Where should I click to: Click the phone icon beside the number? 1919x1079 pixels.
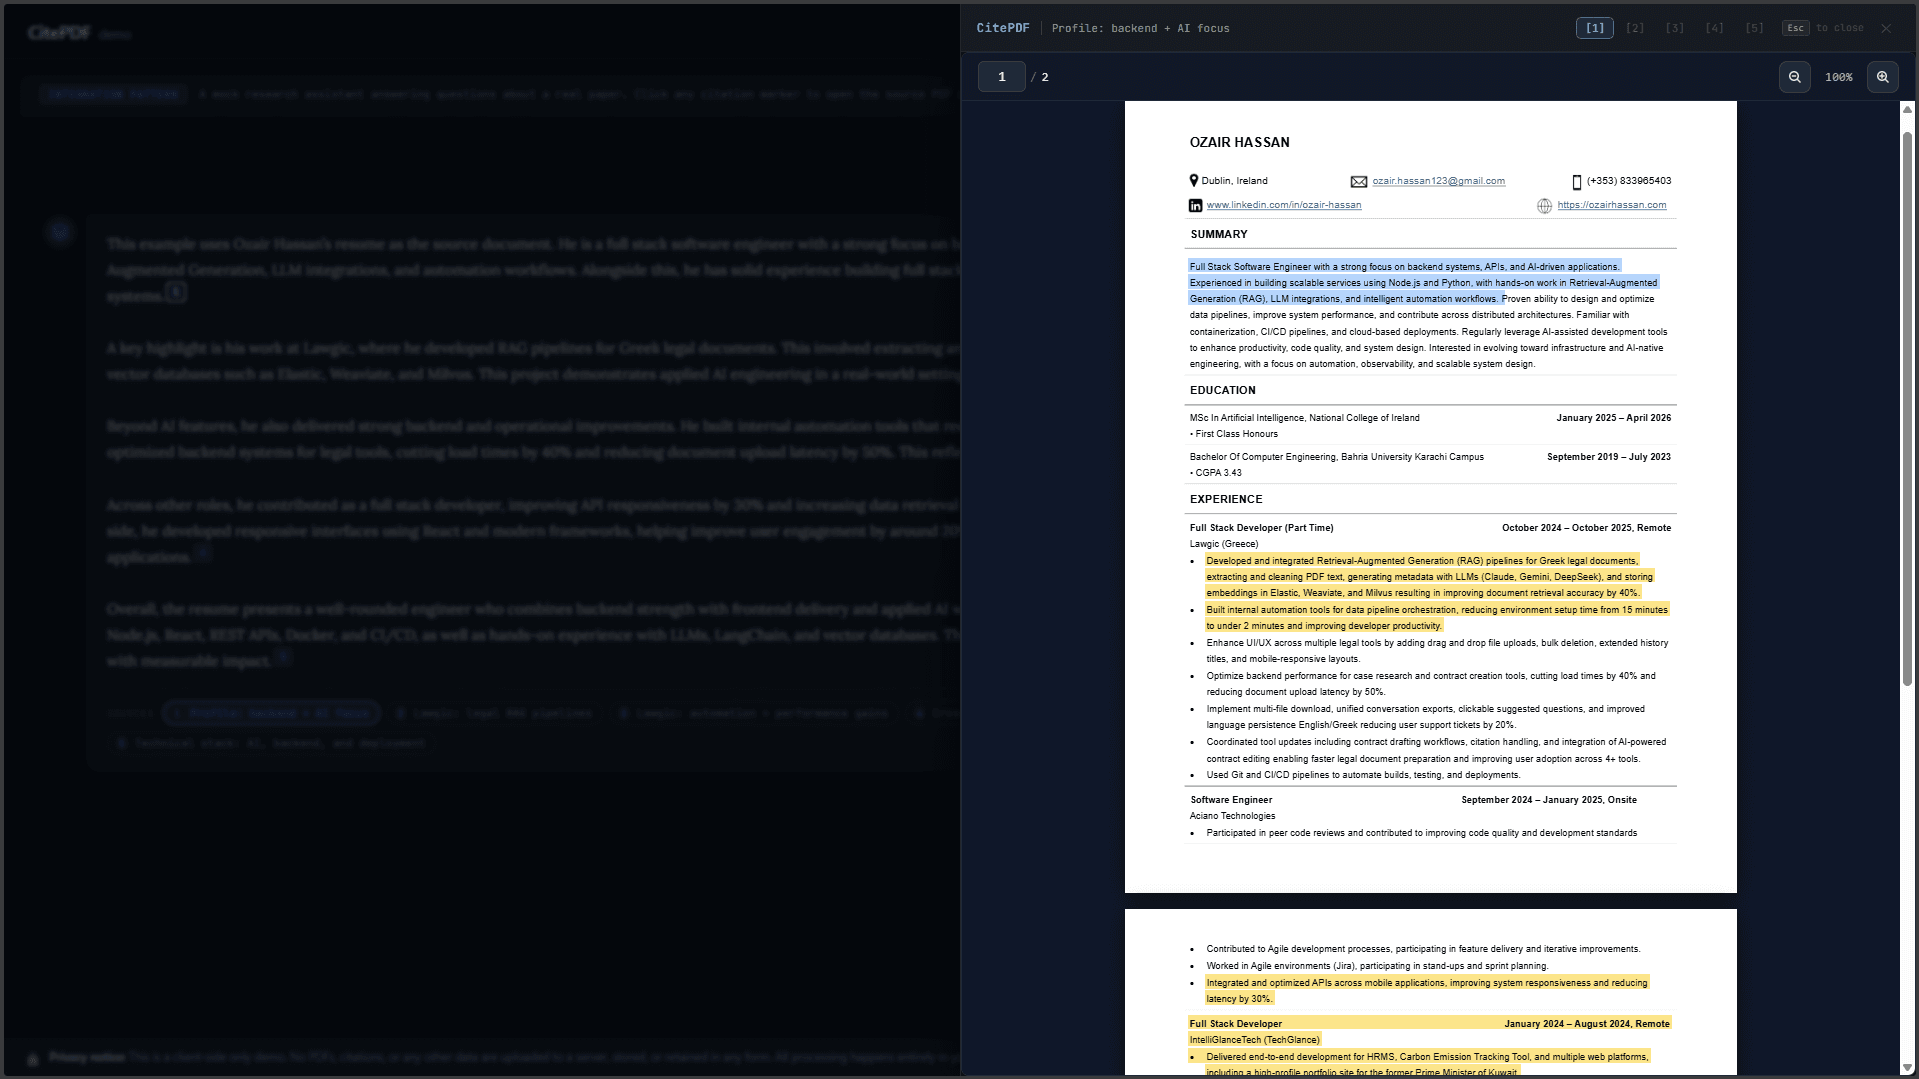coord(1577,182)
